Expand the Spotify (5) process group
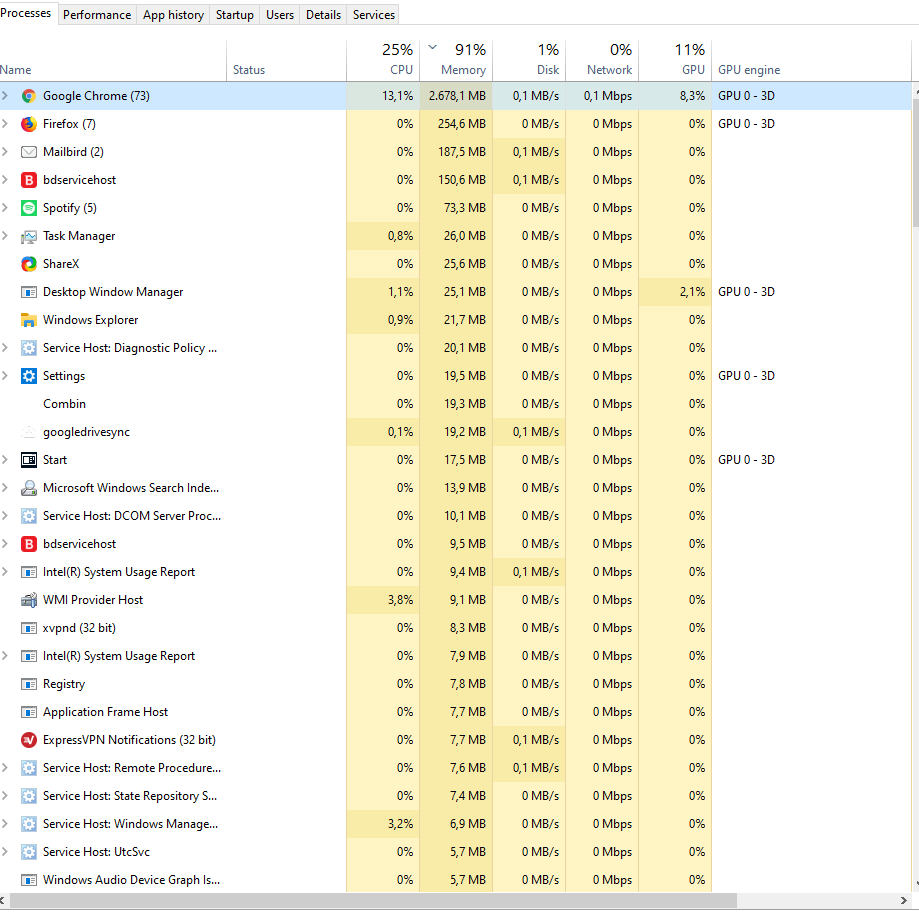 5,208
